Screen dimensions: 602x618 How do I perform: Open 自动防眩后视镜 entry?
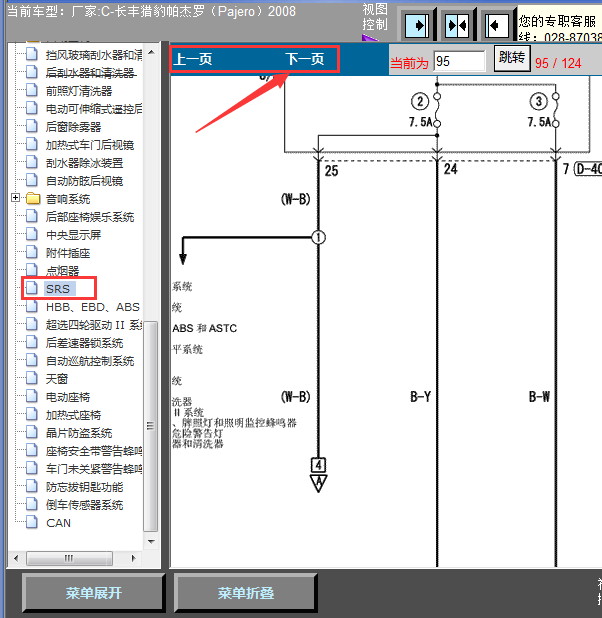click(x=84, y=181)
